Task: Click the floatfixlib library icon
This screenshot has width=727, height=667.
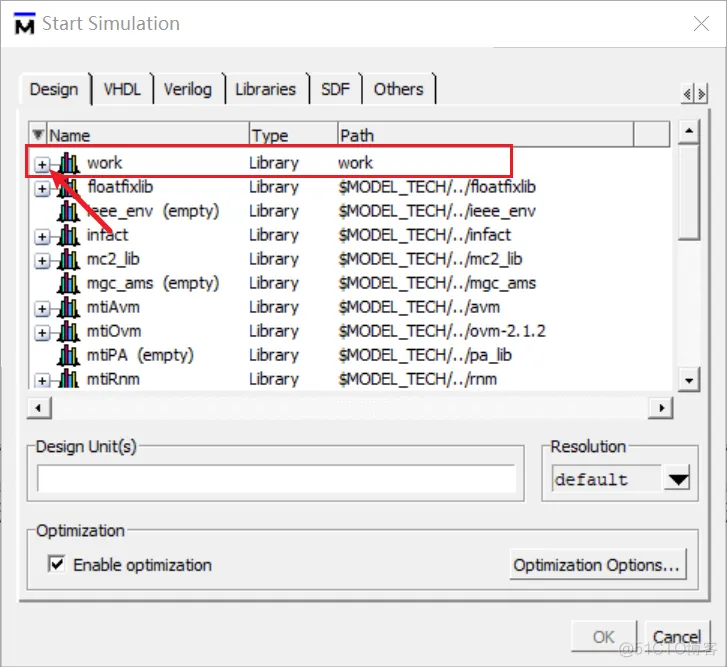Action: tap(69, 187)
